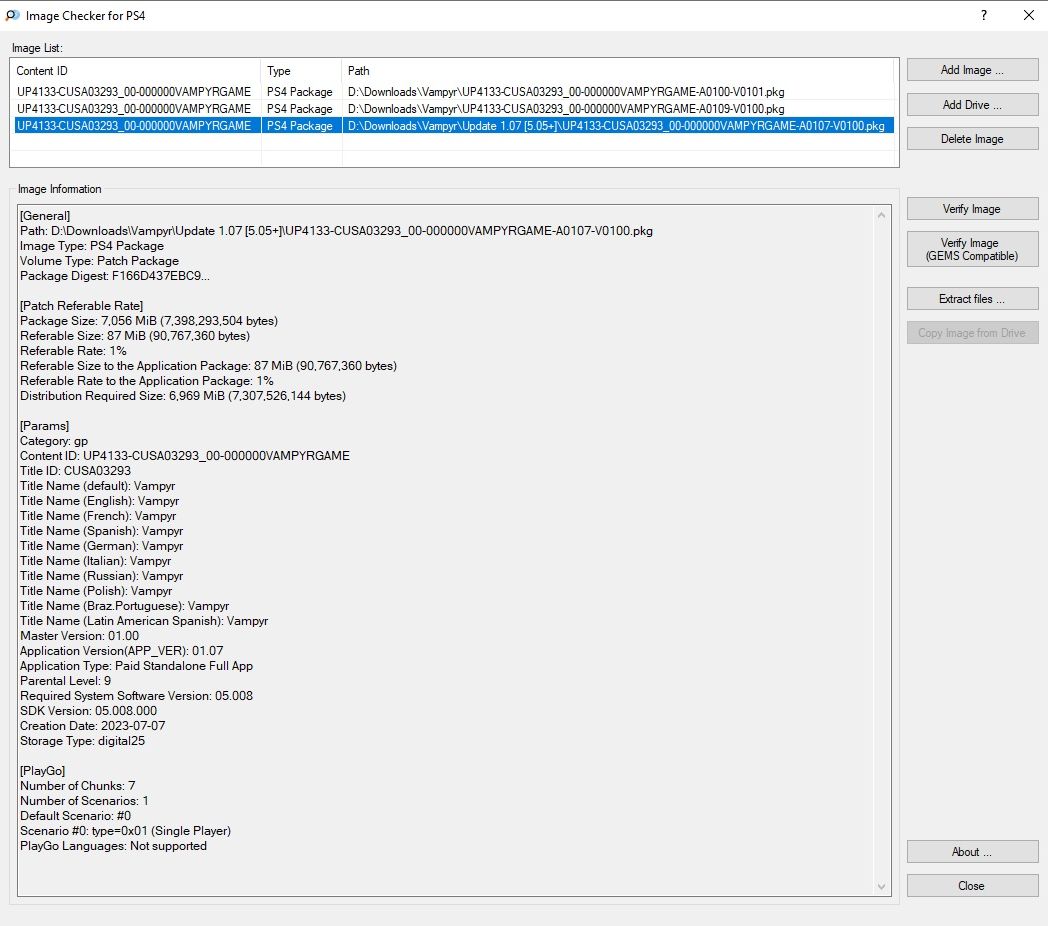Sort the list by Content ID column header
1048x926 pixels.
(x=135, y=71)
